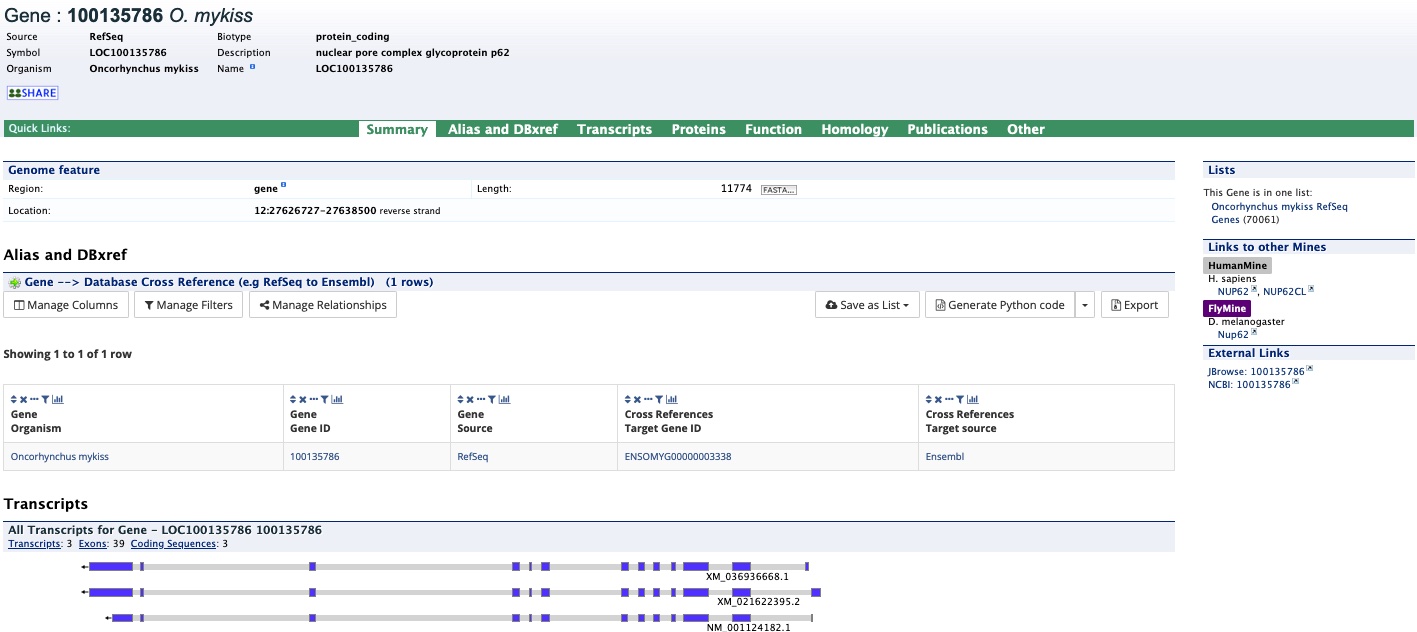This screenshot has height=632, width=1417.
Task: Go to Transcripts quick link tab
Action: tap(614, 129)
